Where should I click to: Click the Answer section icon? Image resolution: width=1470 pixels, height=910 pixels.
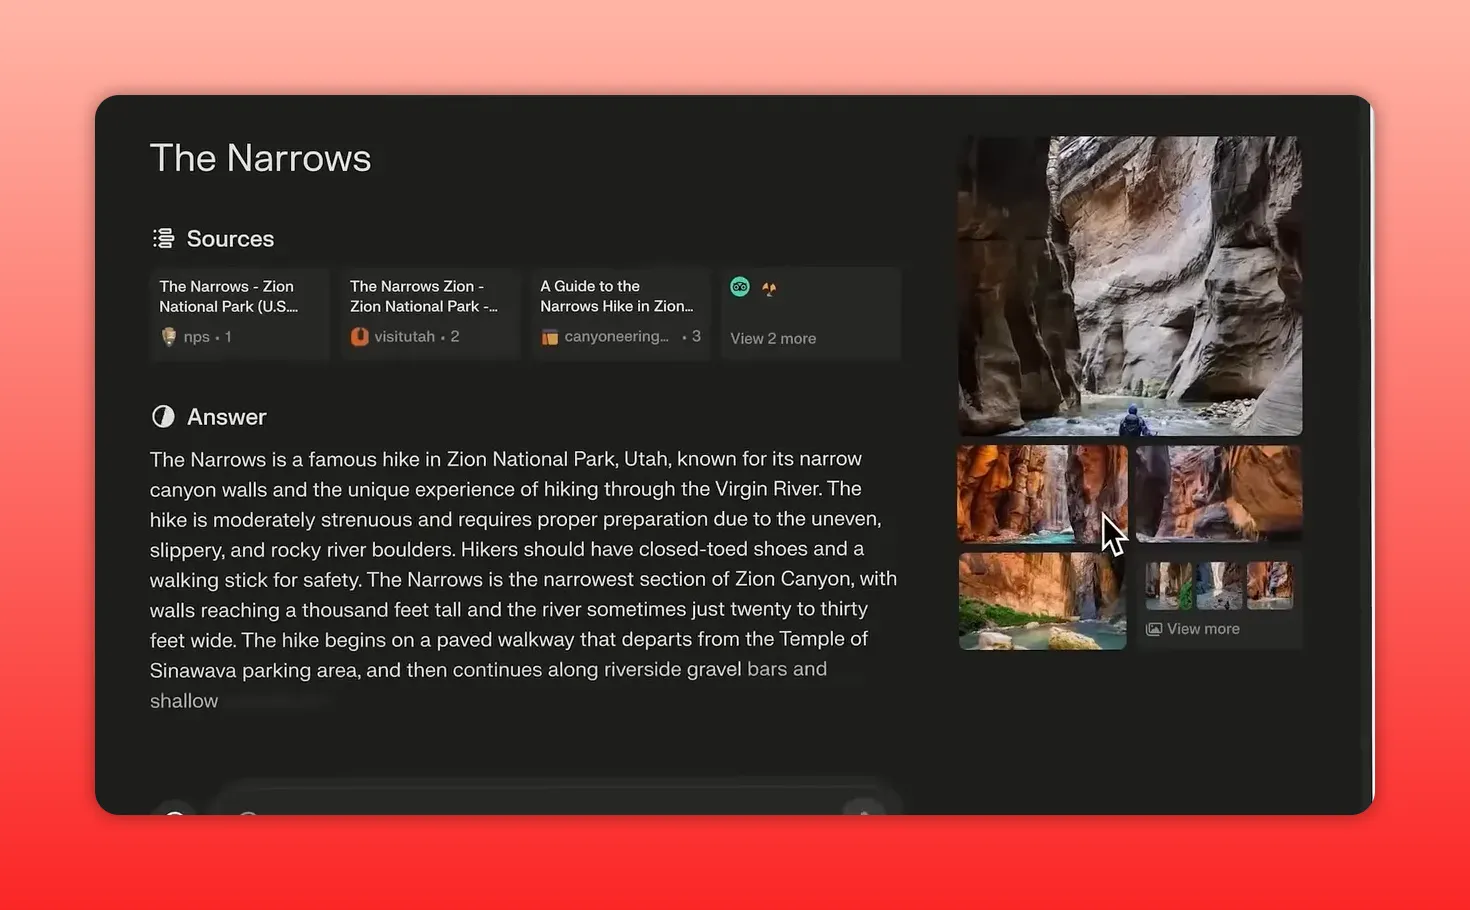[162, 416]
